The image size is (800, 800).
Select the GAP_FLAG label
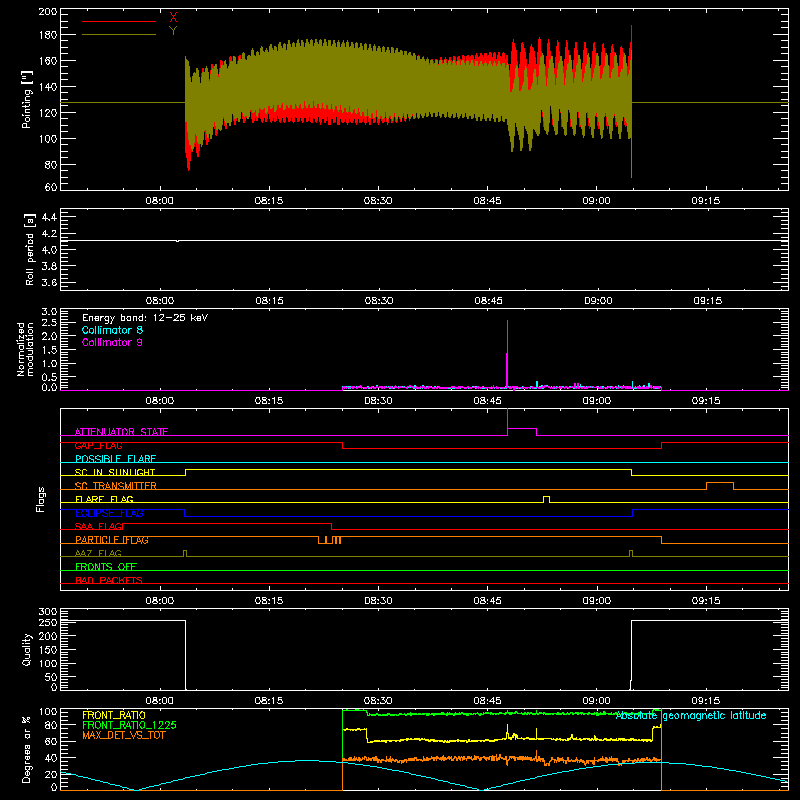(99, 445)
